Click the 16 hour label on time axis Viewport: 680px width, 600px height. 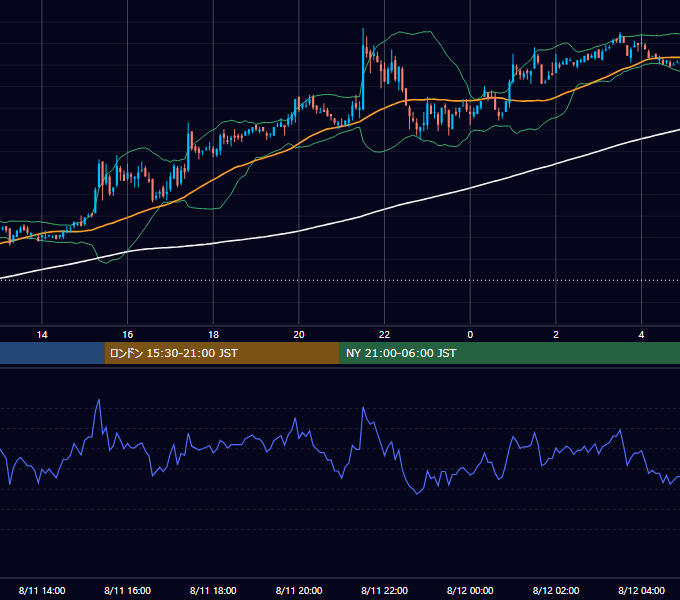[x=128, y=335]
